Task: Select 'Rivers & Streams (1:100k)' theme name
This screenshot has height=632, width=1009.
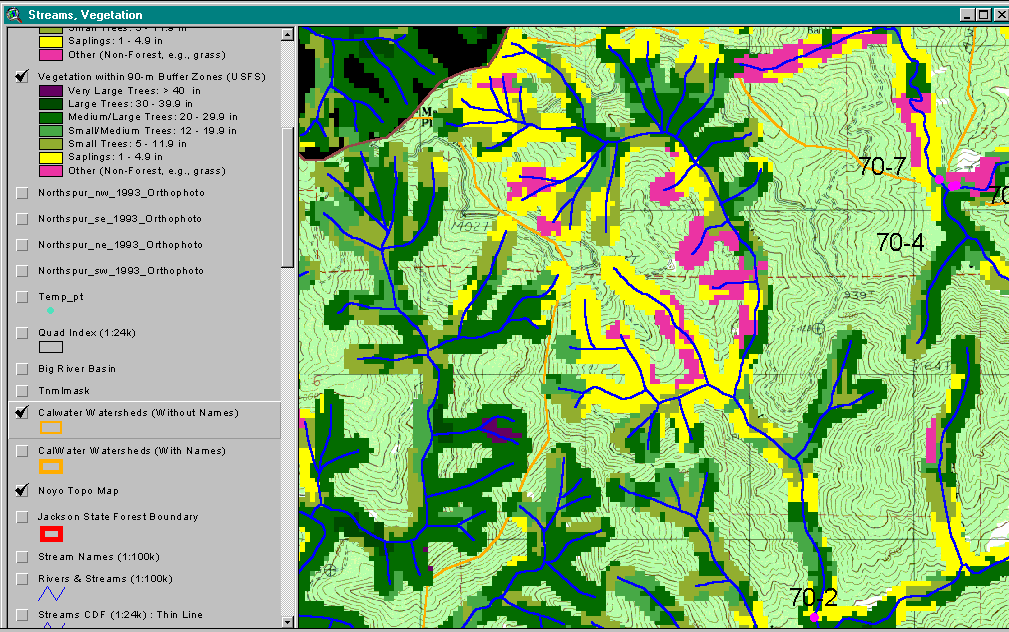Action: click(106, 579)
